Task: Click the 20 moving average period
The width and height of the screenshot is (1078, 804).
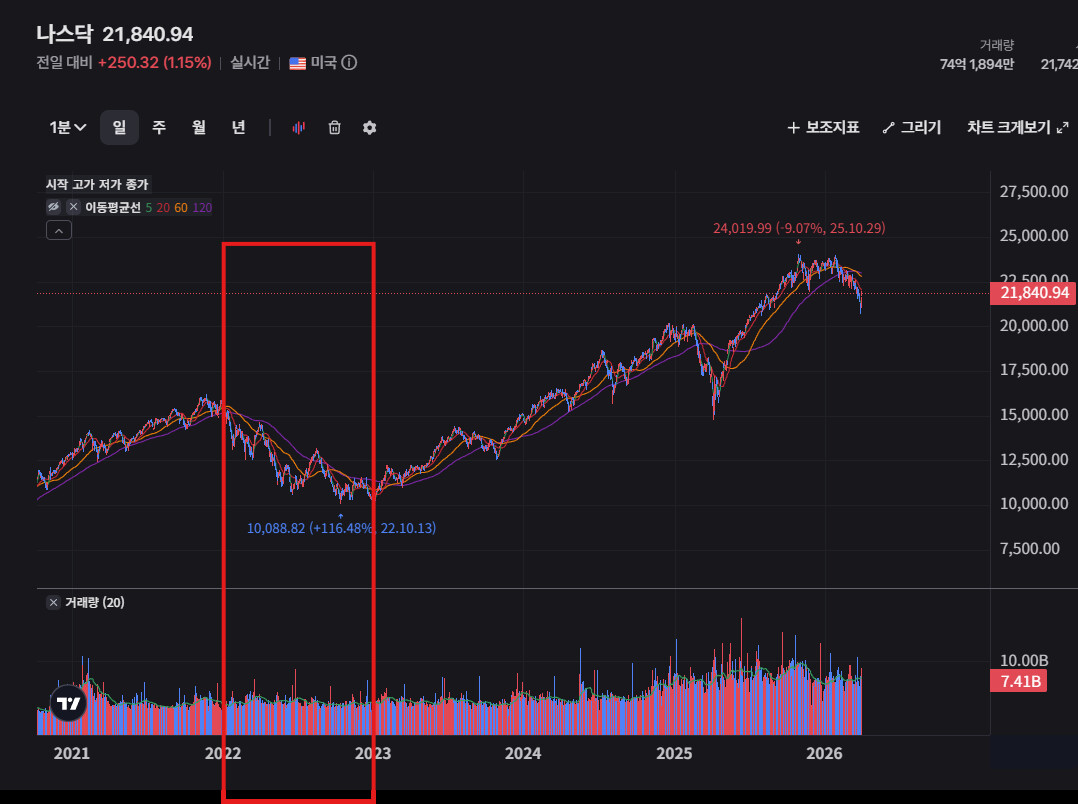Action: tap(163, 208)
